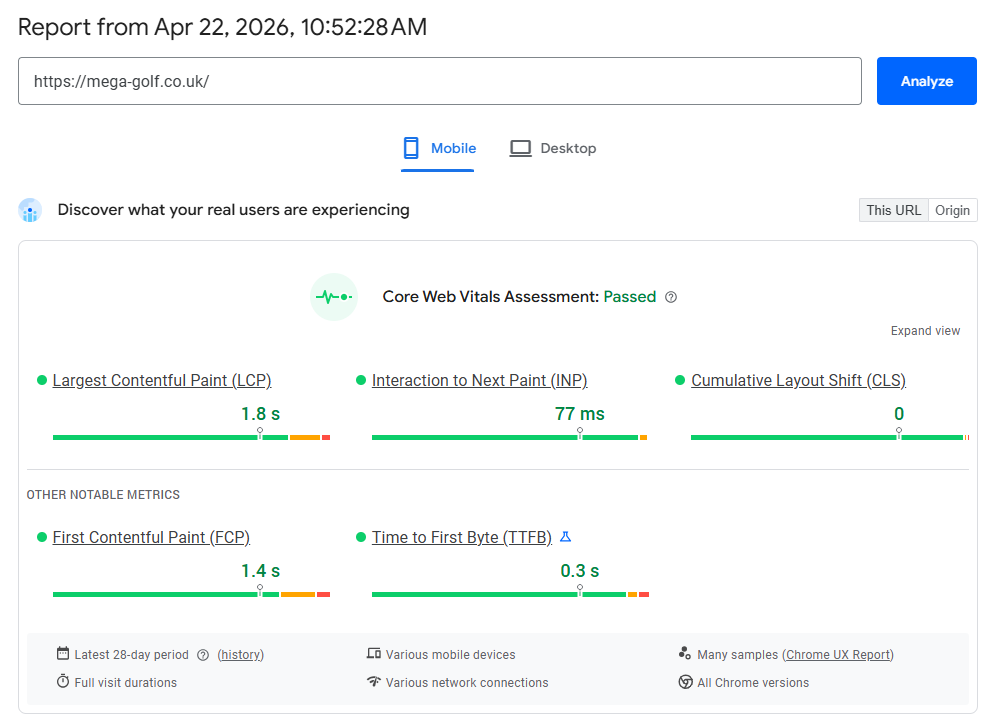Viewport: 998px width, 724px height.
Task: Click inside the URL input field
Action: (440, 81)
